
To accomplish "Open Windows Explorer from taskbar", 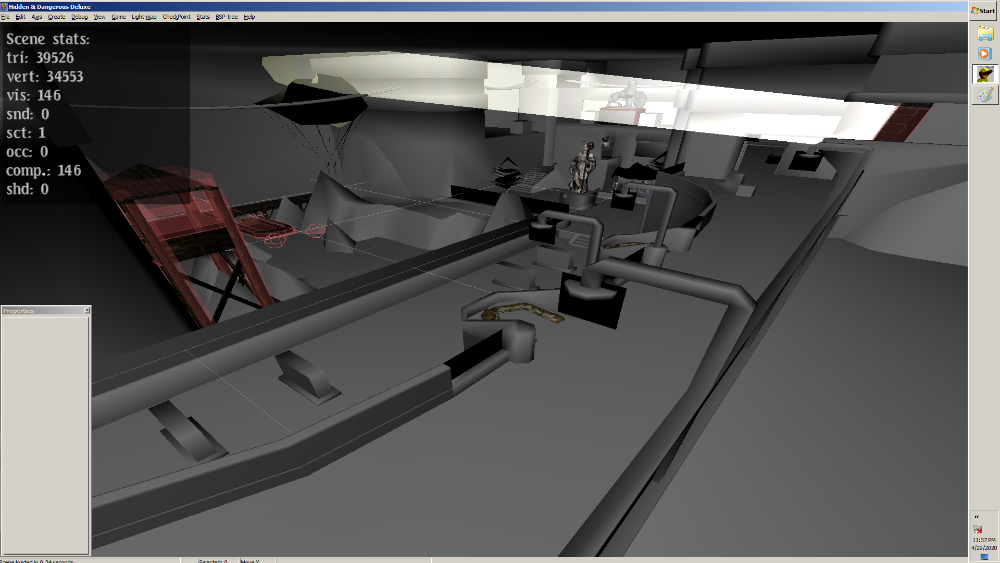I will pyautogui.click(x=985, y=33).
